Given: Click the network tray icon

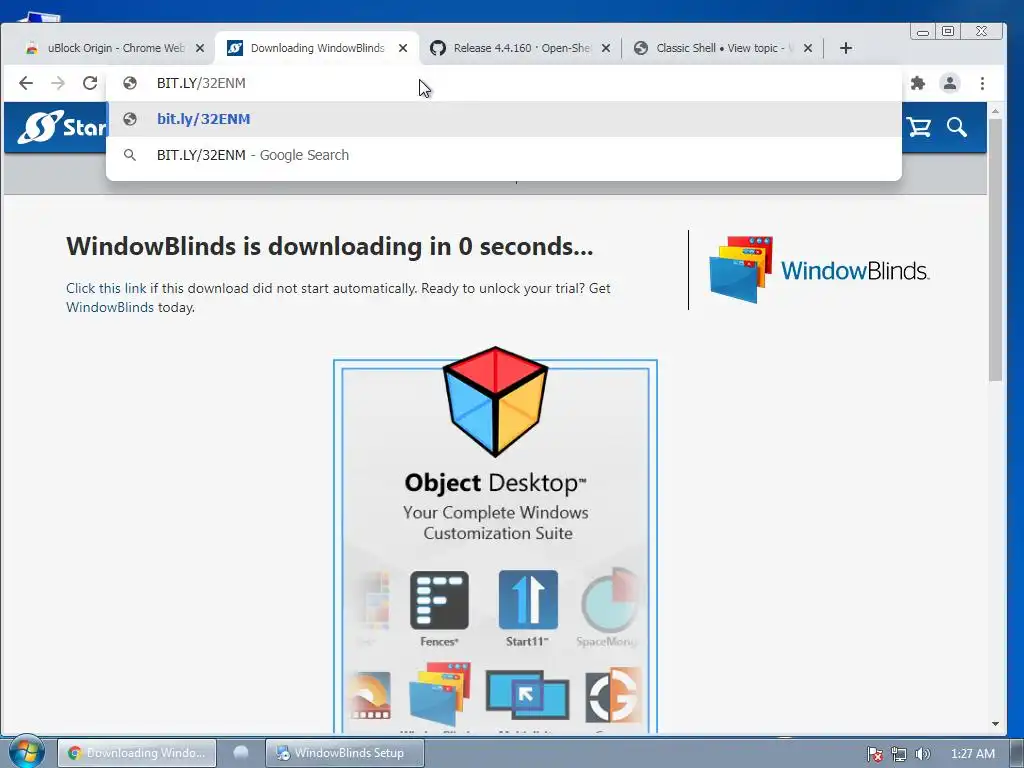Looking at the screenshot, I should (899, 754).
